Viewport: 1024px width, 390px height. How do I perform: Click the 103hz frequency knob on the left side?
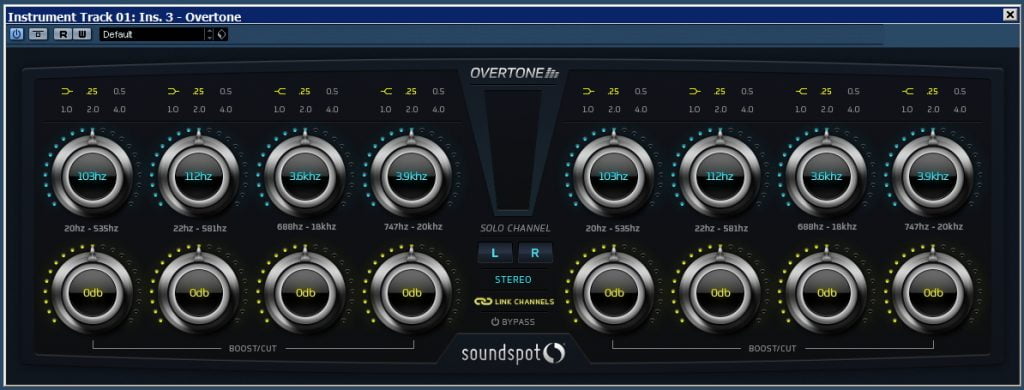(x=92, y=176)
